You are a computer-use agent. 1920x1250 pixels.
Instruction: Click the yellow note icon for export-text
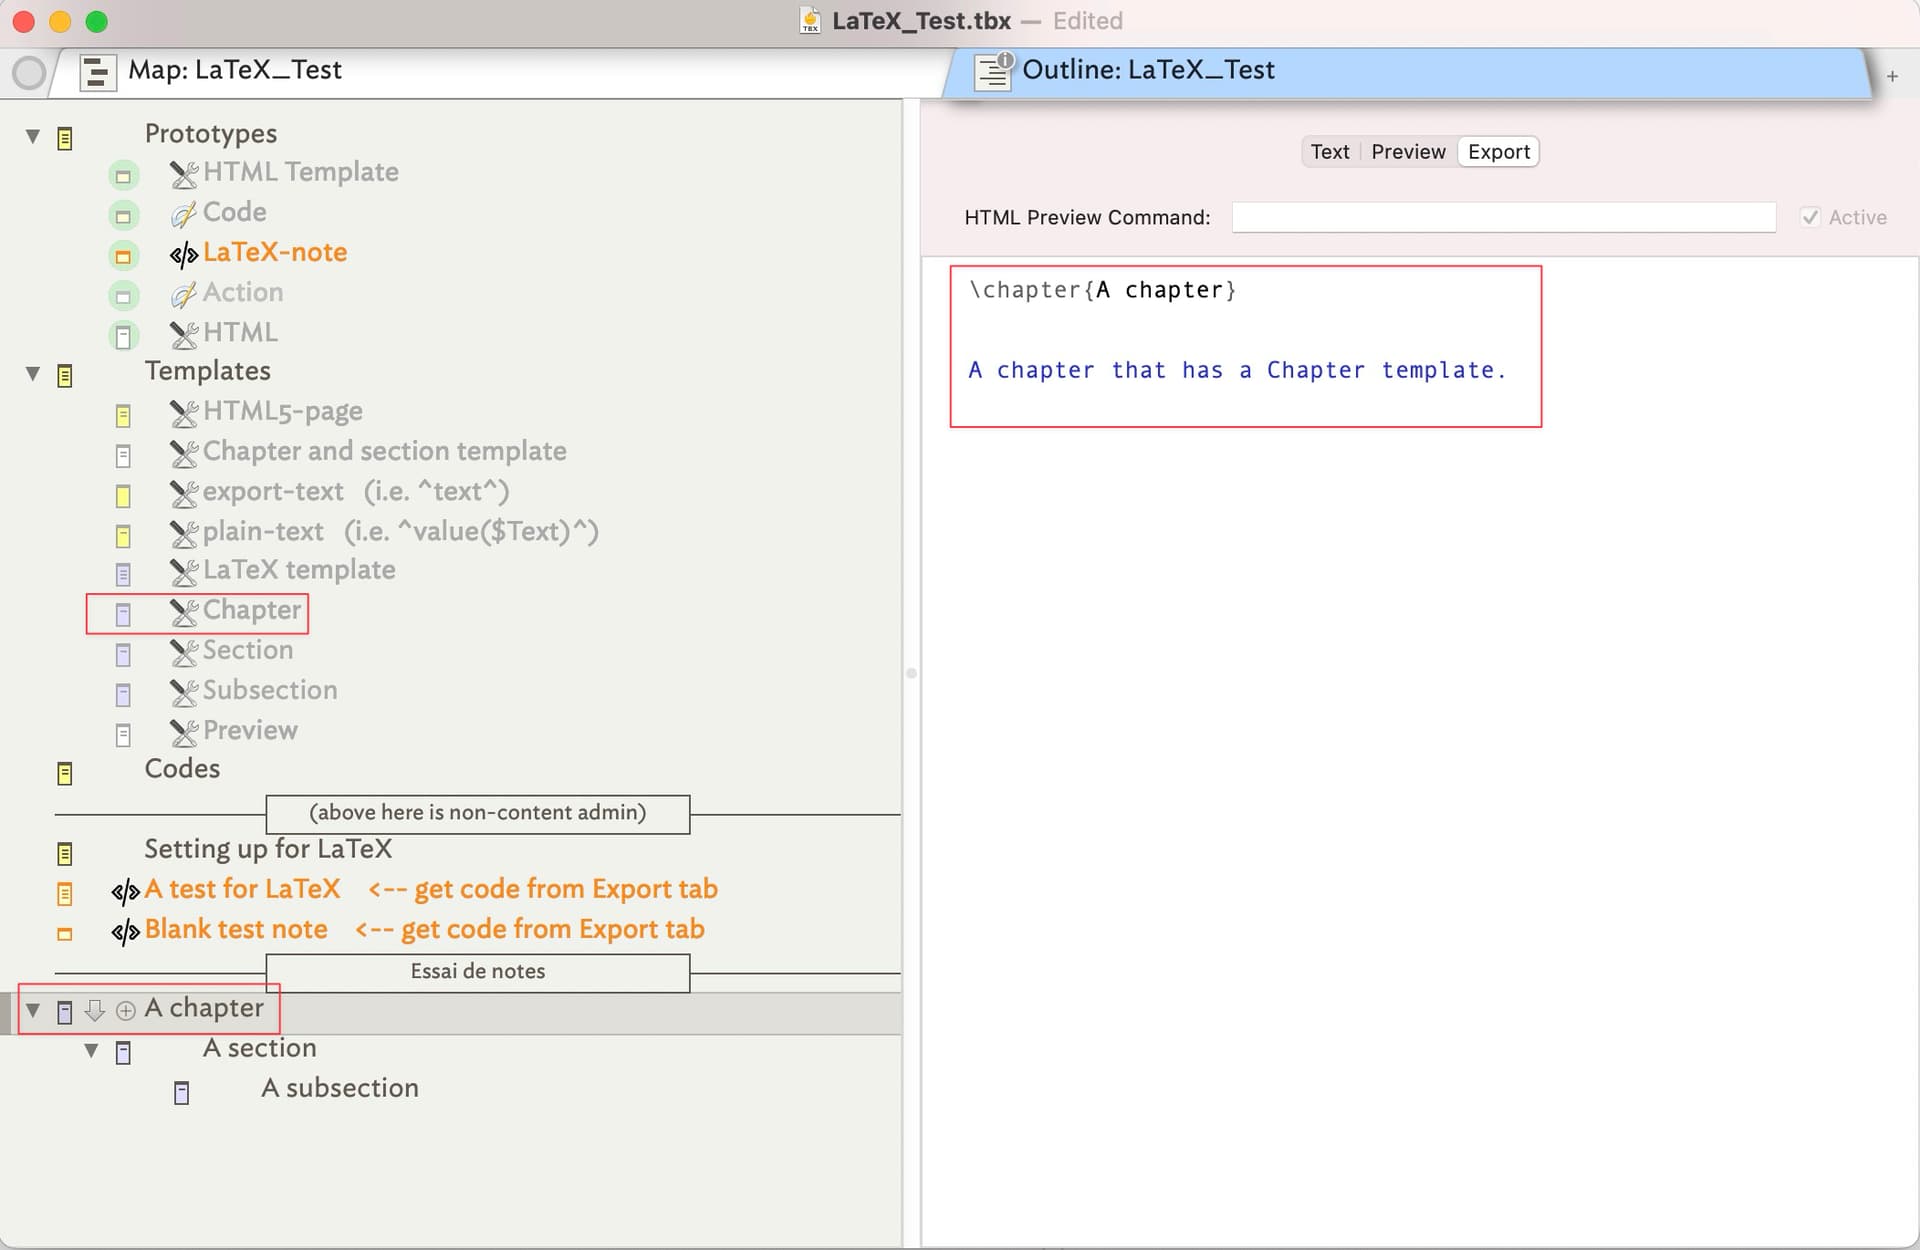(123, 495)
